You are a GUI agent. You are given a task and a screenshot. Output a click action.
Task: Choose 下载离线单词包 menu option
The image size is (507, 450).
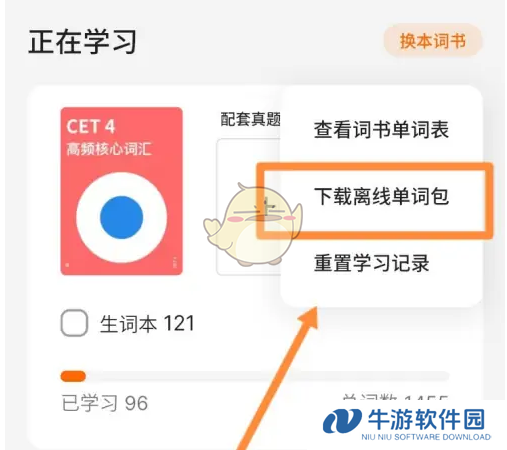[381, 196]
